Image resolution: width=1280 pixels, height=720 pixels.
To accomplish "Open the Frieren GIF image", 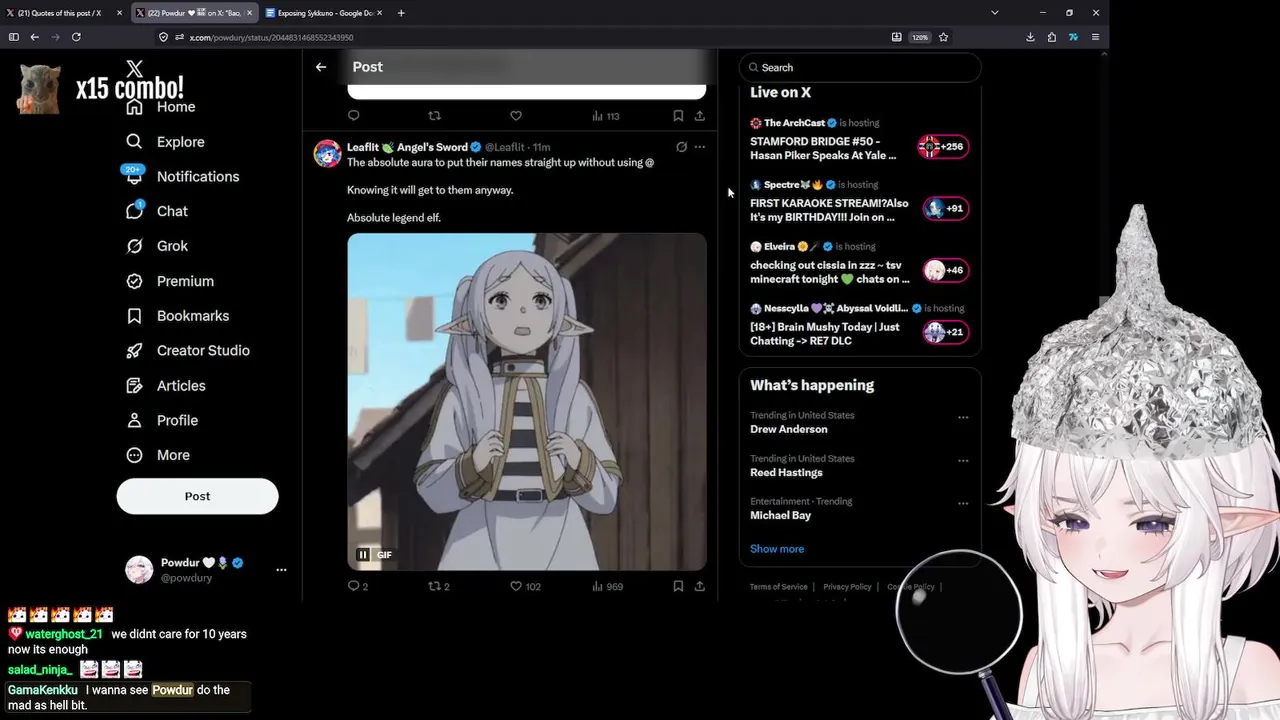I will 527,402.
